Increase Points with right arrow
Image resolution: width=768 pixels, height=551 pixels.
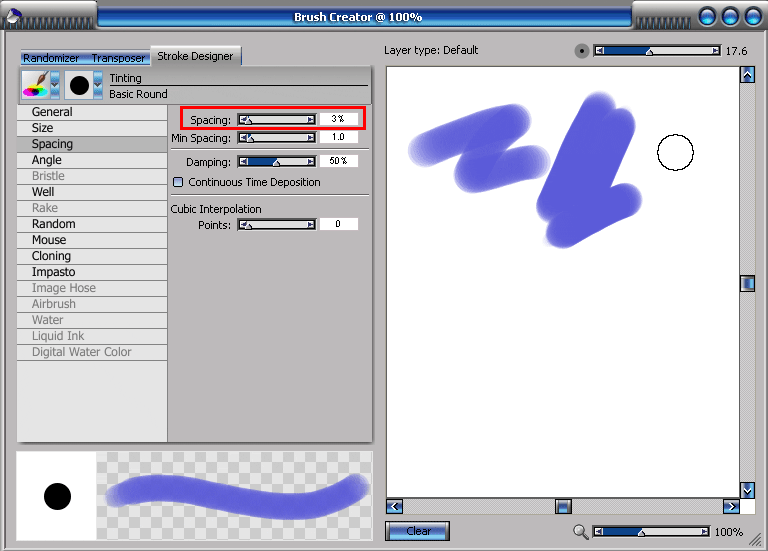311,225
